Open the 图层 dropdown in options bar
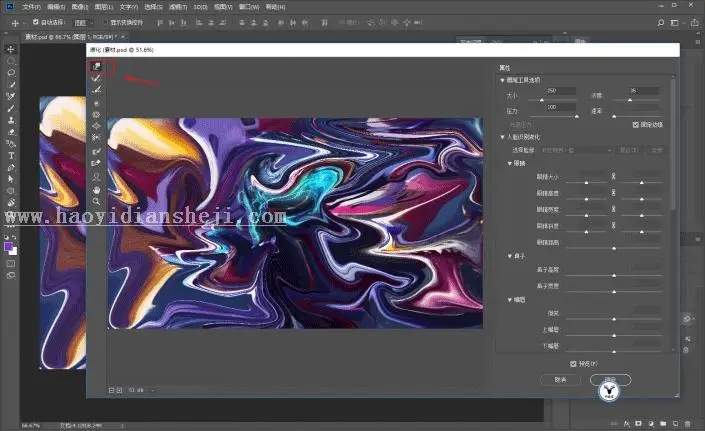The image size is (705, 431). (x=84, y=22)
